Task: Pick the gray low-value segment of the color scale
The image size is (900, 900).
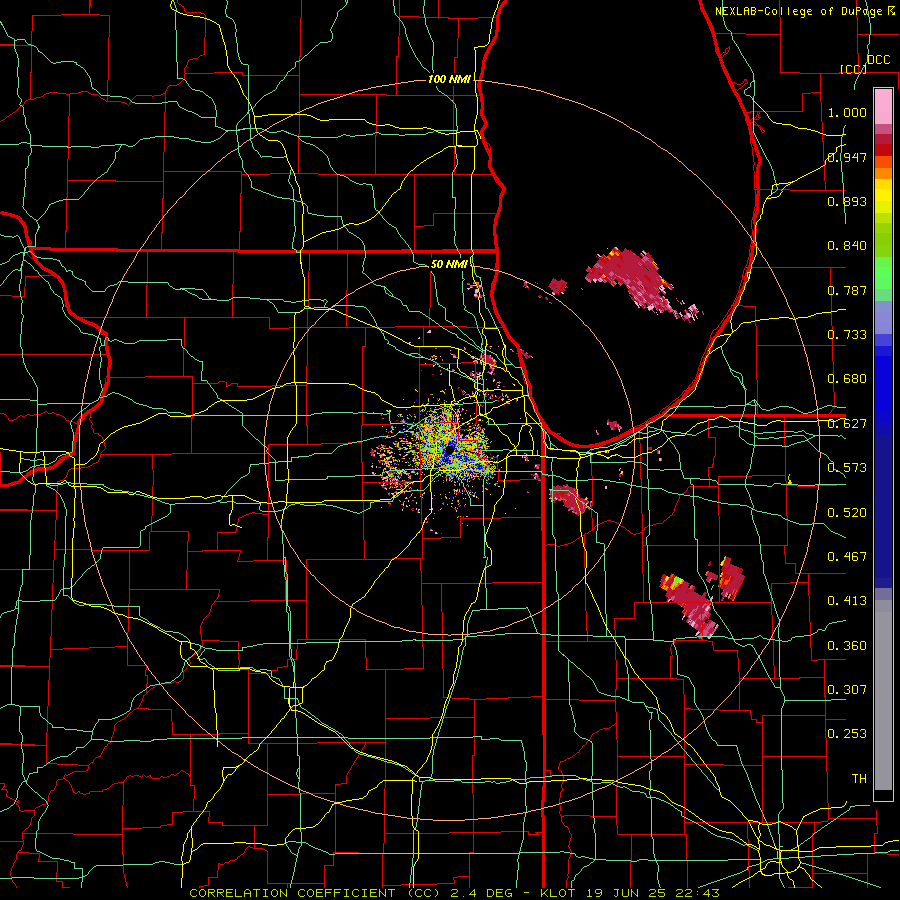Action: tap(883, 695)
